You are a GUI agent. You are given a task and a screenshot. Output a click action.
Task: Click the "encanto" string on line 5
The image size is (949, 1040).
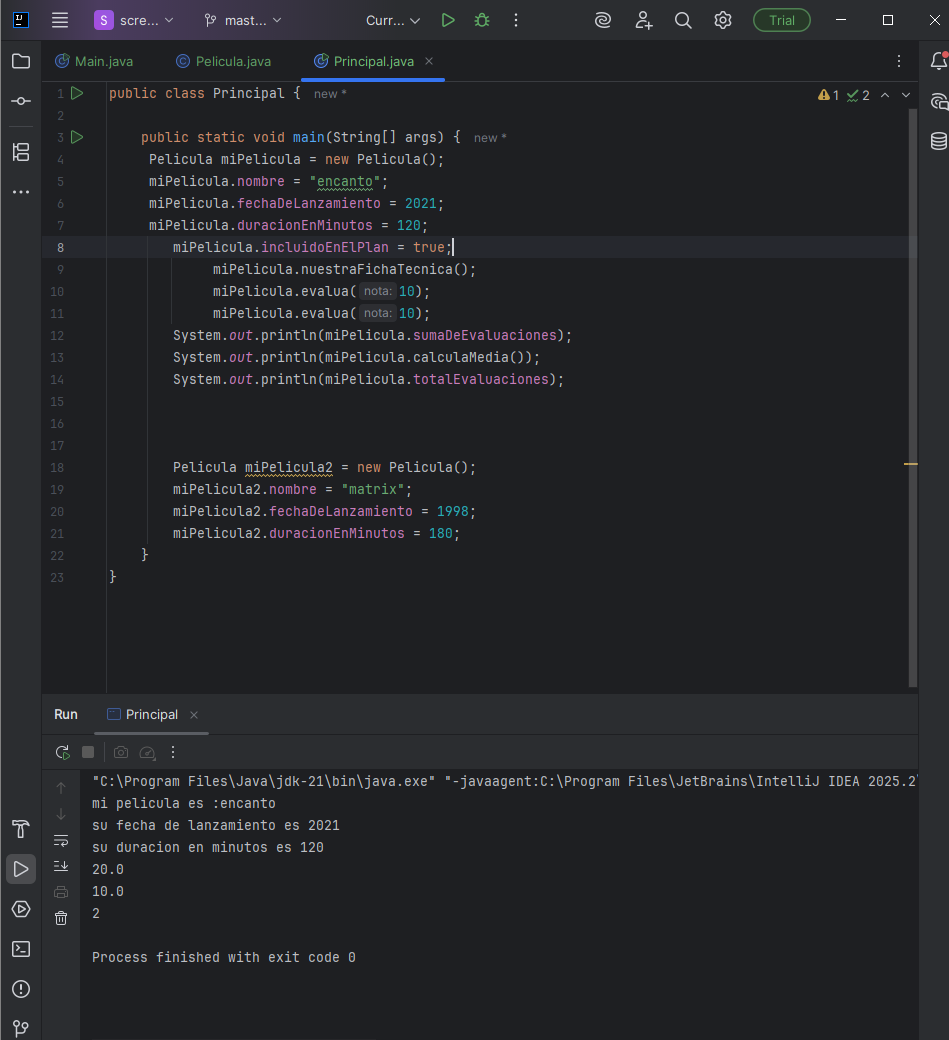(344, 181)
